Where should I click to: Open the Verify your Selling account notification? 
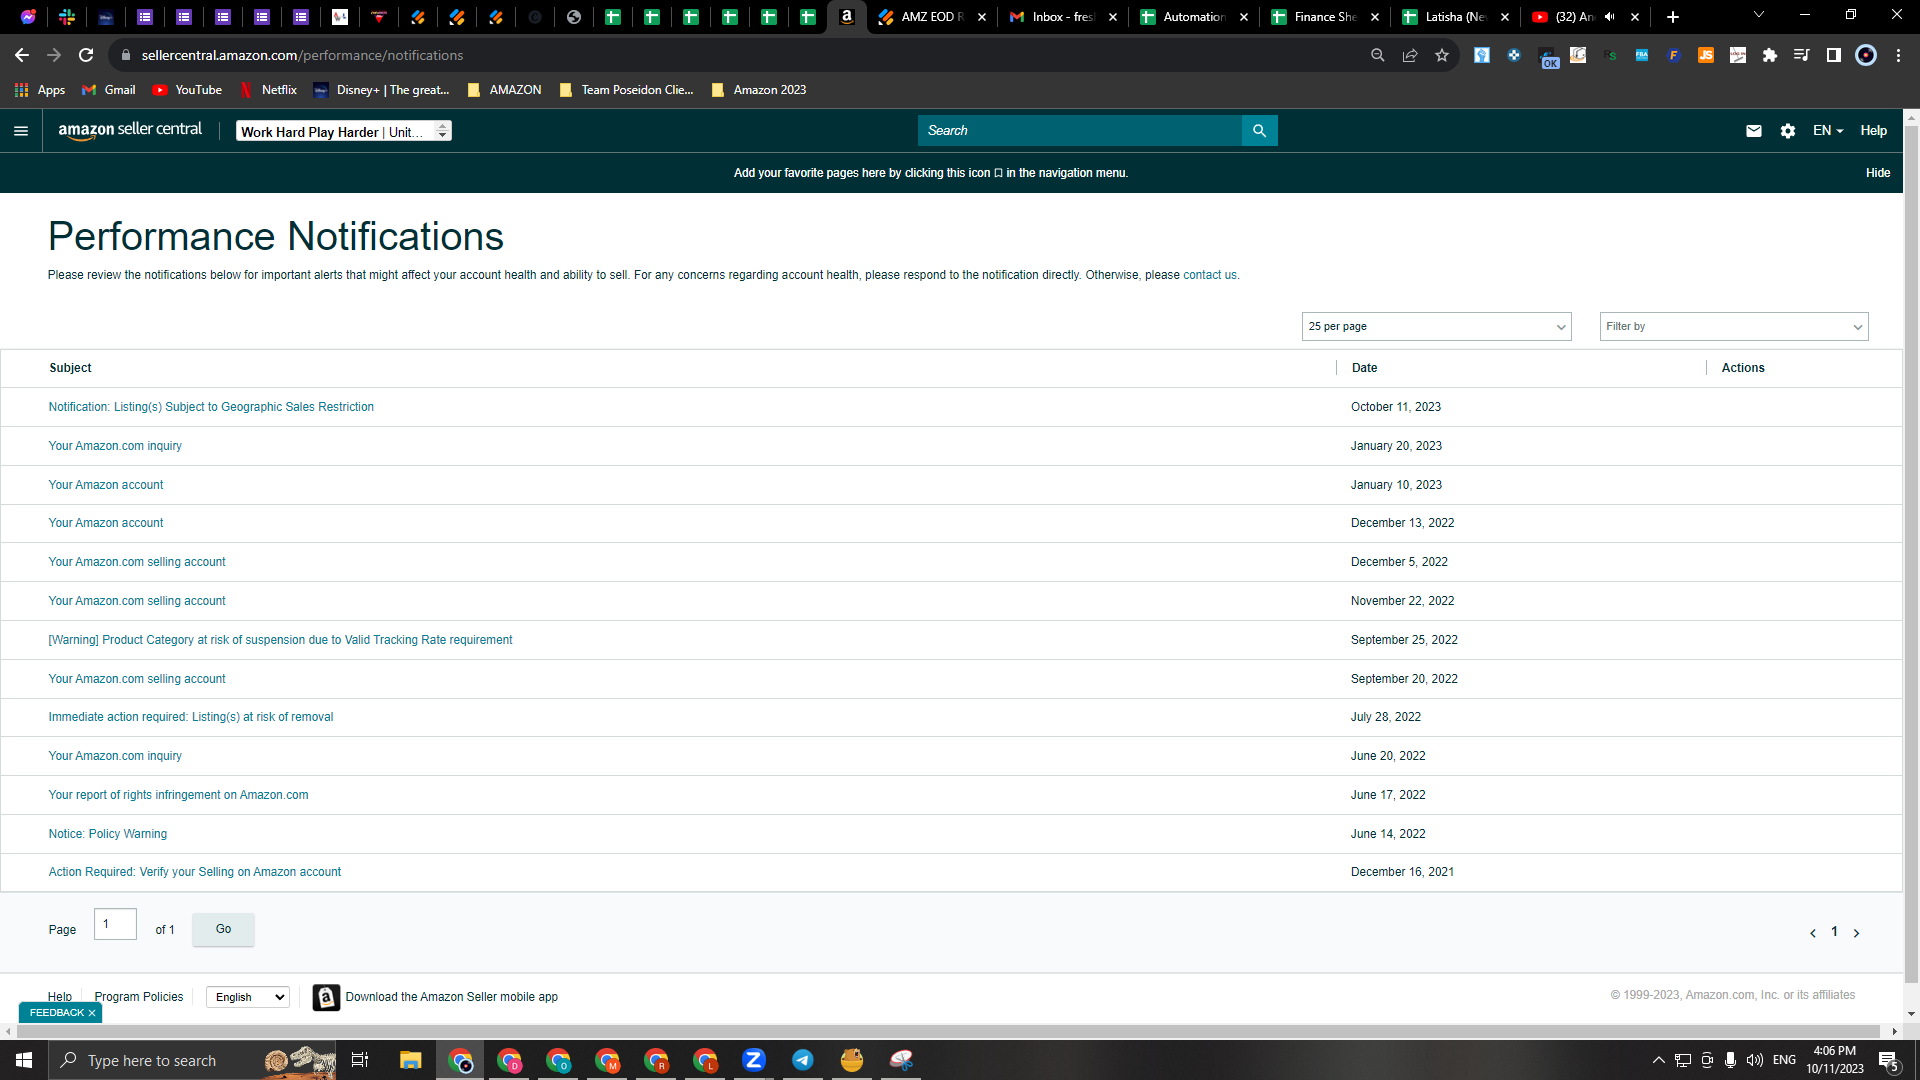click(195, 872)
